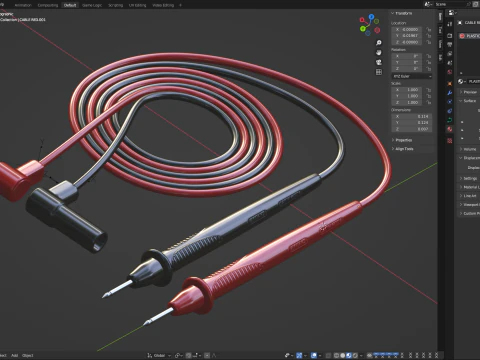Click the Scene name field in top bar
The width and height of the screenshot is (480, 360).
[450, 4]
